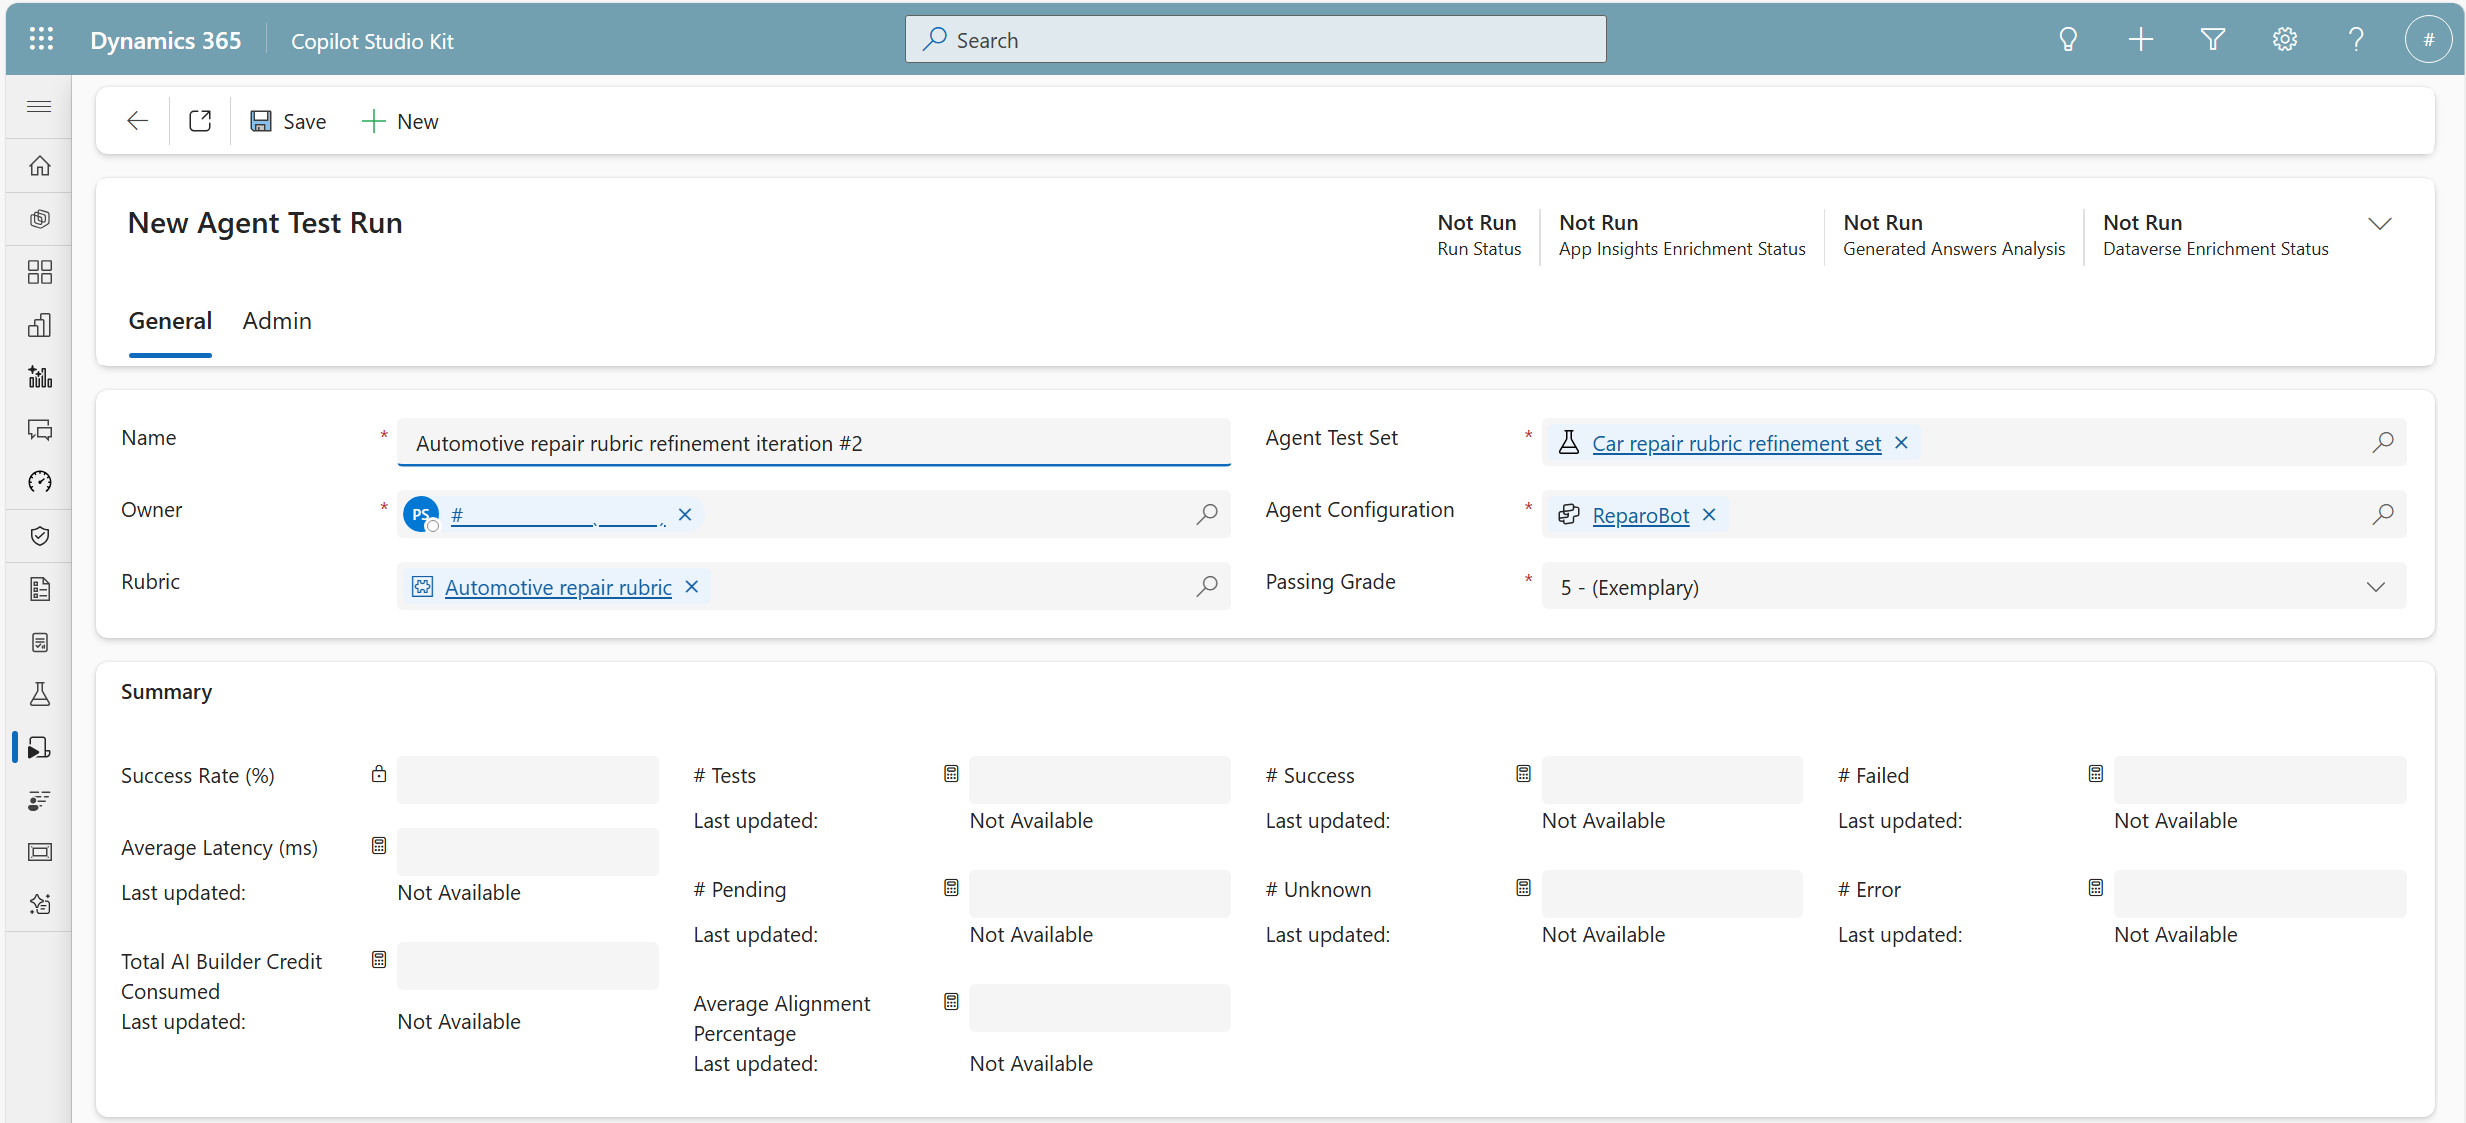Open the app launcher waffle menu
This screenshot has width=2466, height=1123.
pyautogui.click(x=41, y=40)
